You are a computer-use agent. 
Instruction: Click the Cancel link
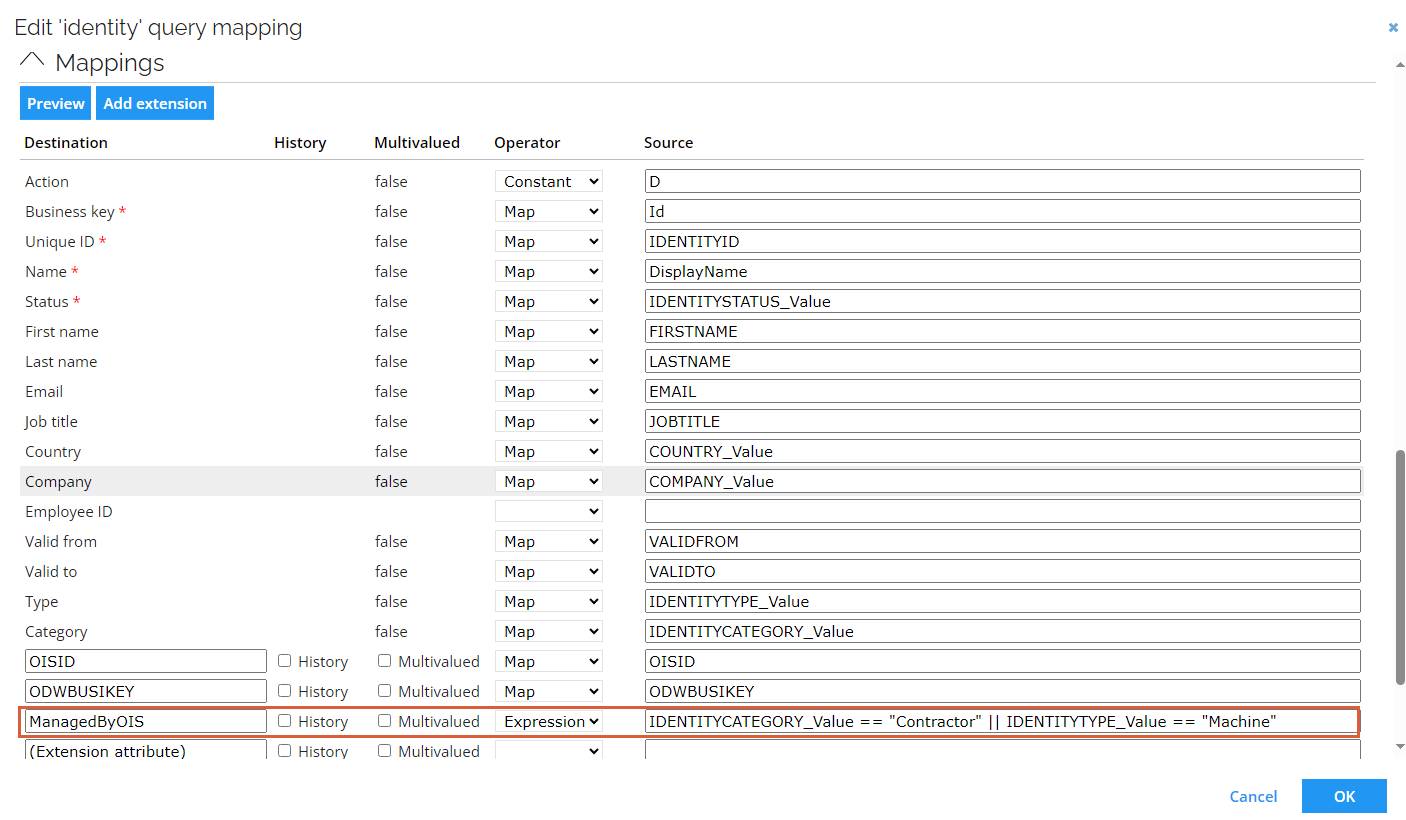tap(1253, 796)
